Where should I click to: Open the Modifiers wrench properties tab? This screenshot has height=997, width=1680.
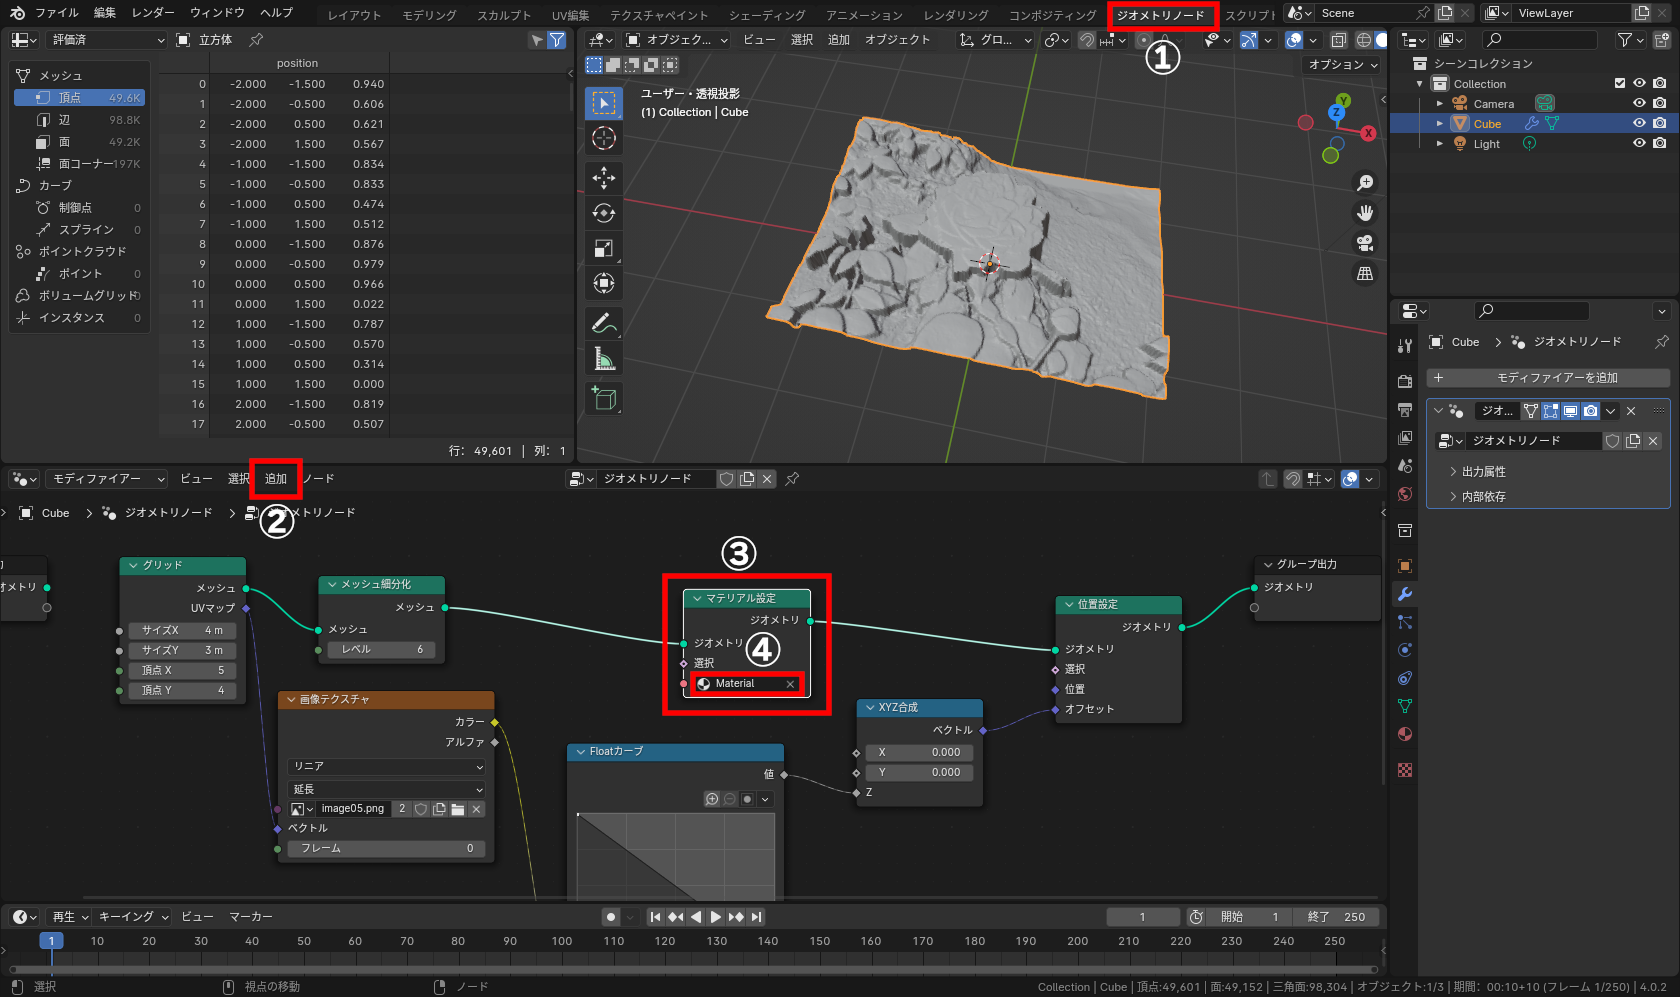pos(1405,594)
